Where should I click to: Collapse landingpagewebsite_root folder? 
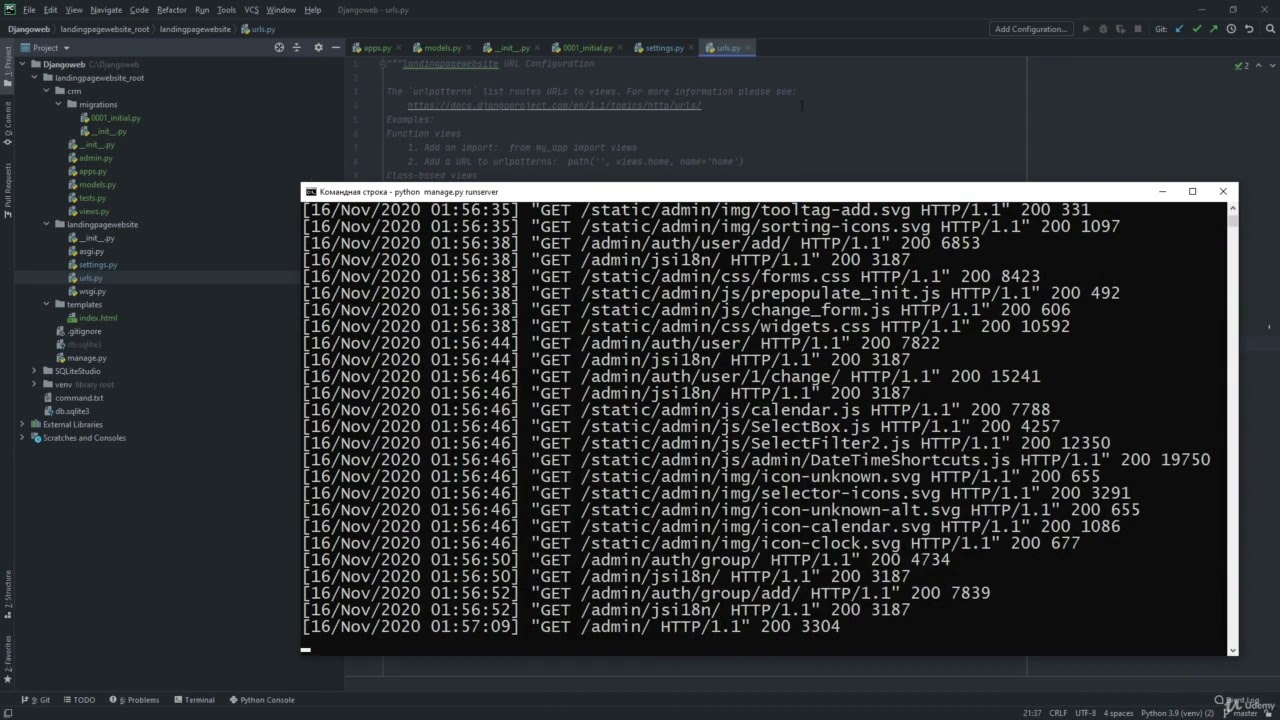pos(34,77)
